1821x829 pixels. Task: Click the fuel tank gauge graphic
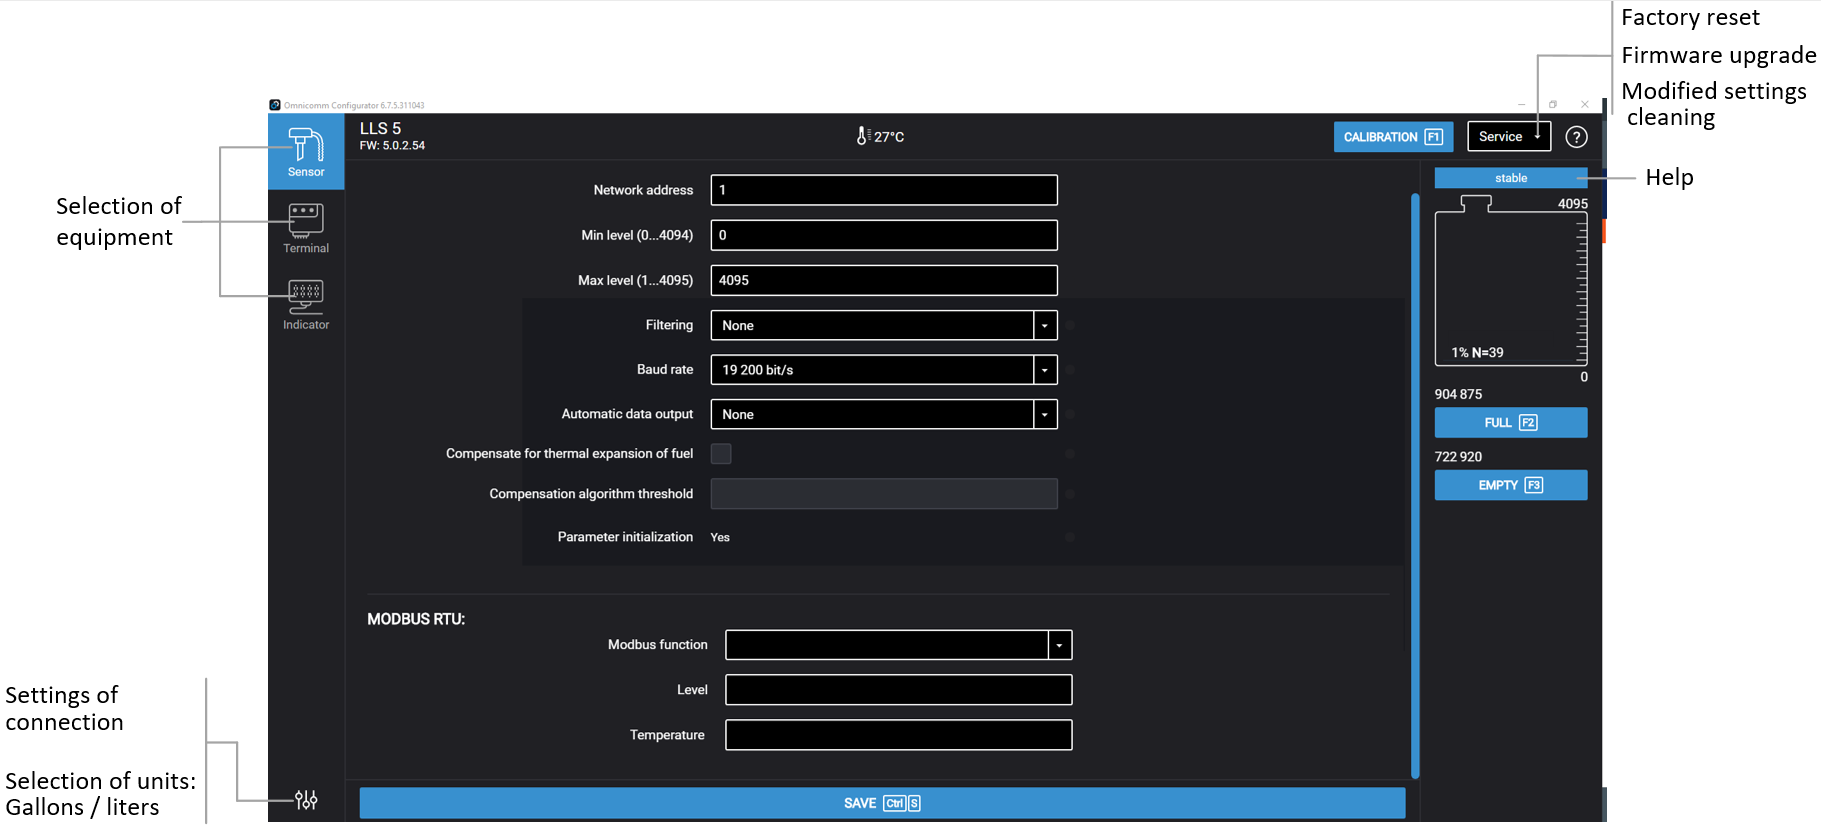(x=1511, y=280)
